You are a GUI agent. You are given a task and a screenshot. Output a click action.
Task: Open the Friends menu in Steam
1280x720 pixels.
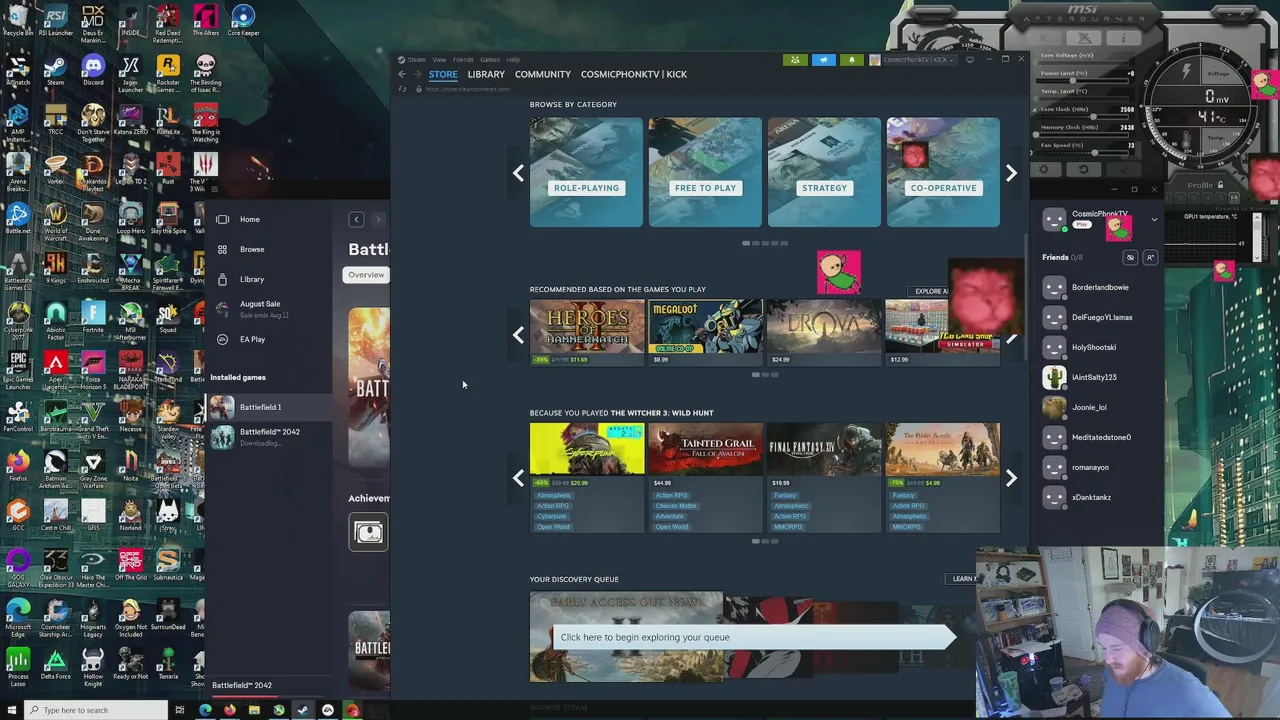463,60
